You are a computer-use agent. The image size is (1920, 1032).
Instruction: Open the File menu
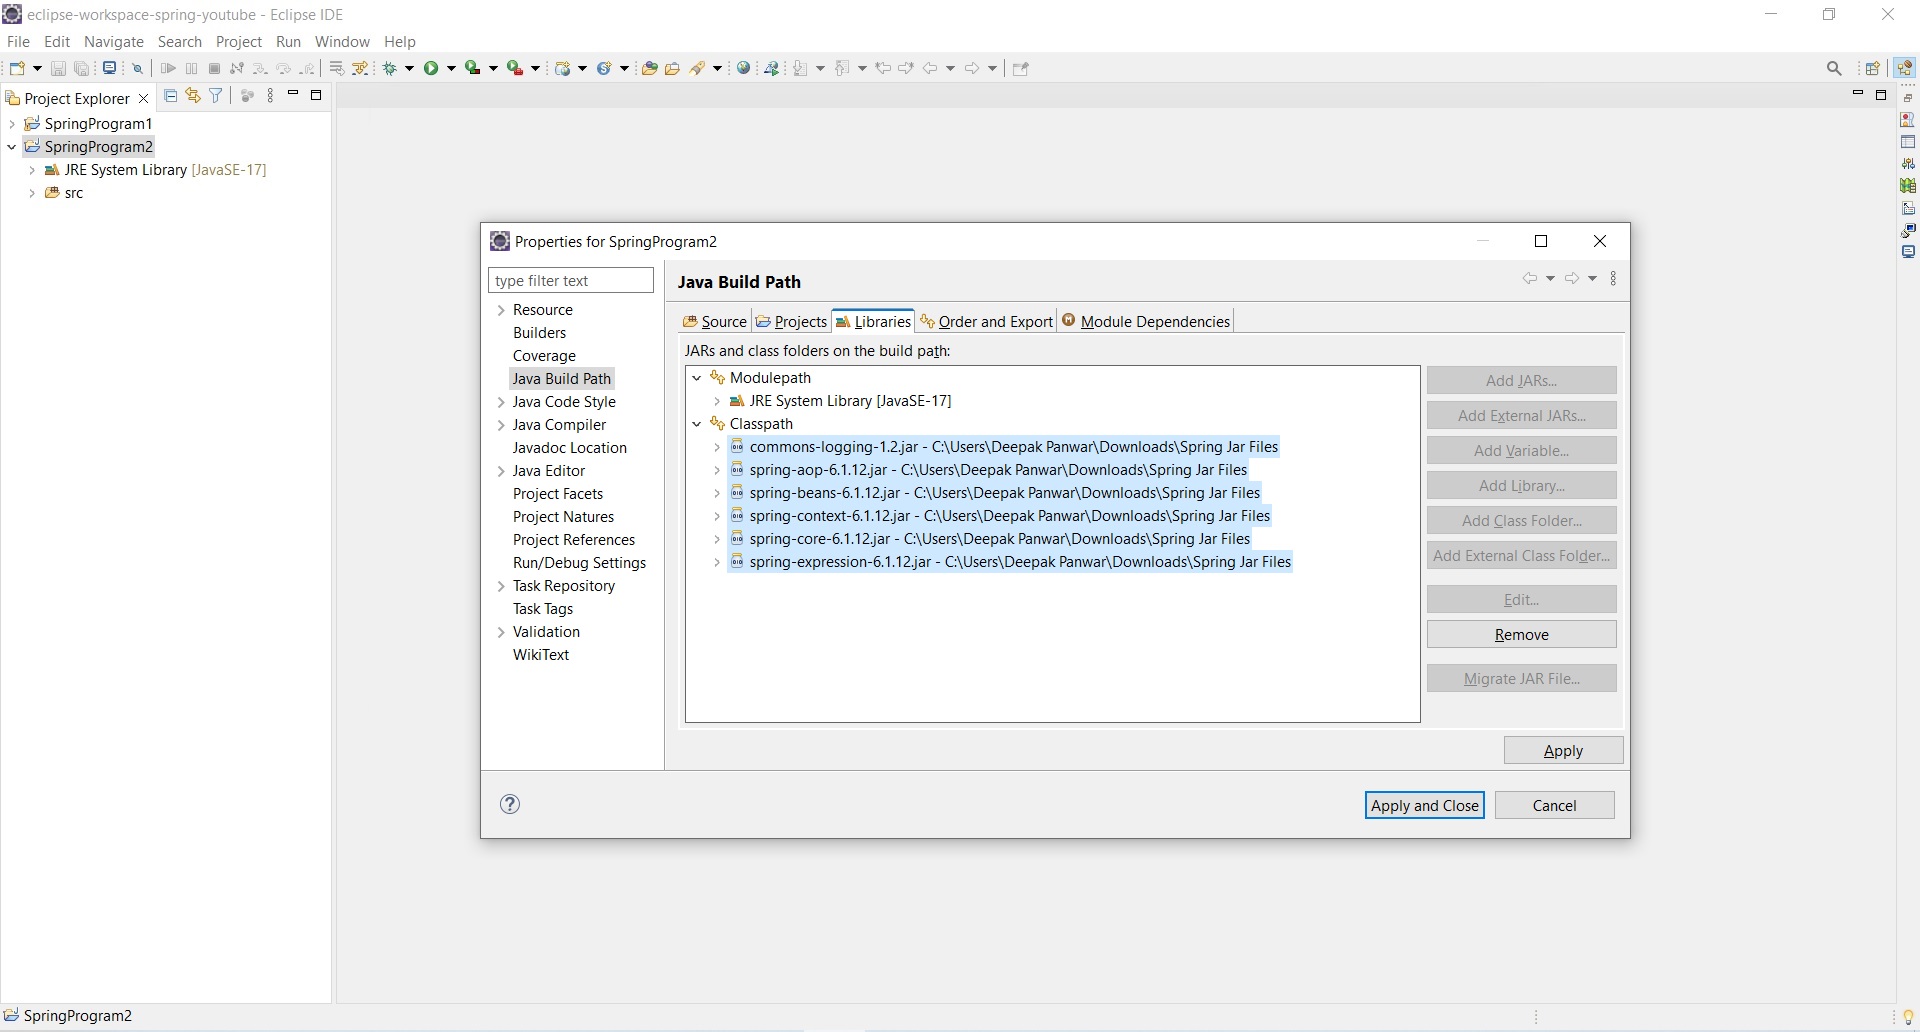point(18,42)
